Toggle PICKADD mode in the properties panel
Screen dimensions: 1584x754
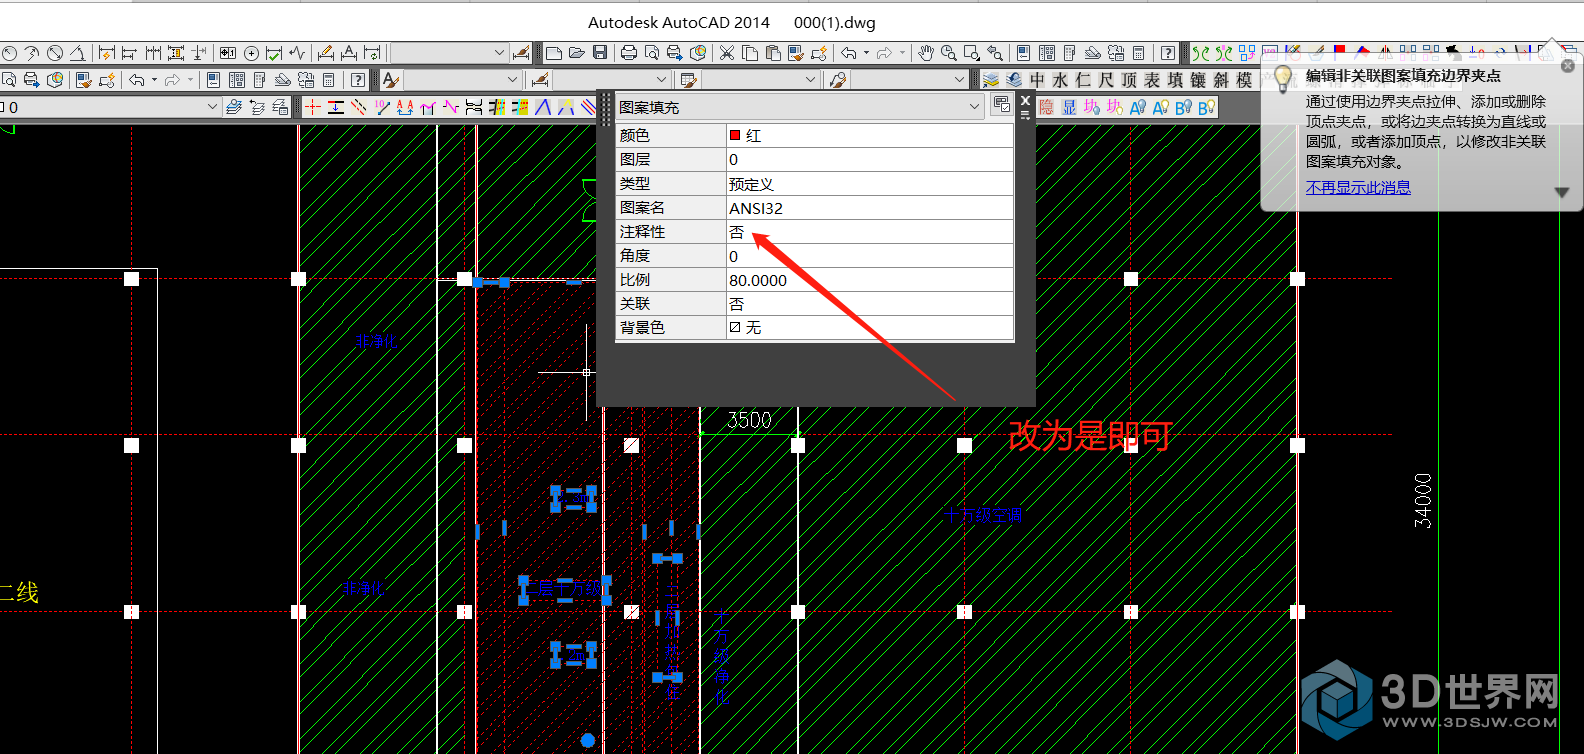tap(1001, 105)
